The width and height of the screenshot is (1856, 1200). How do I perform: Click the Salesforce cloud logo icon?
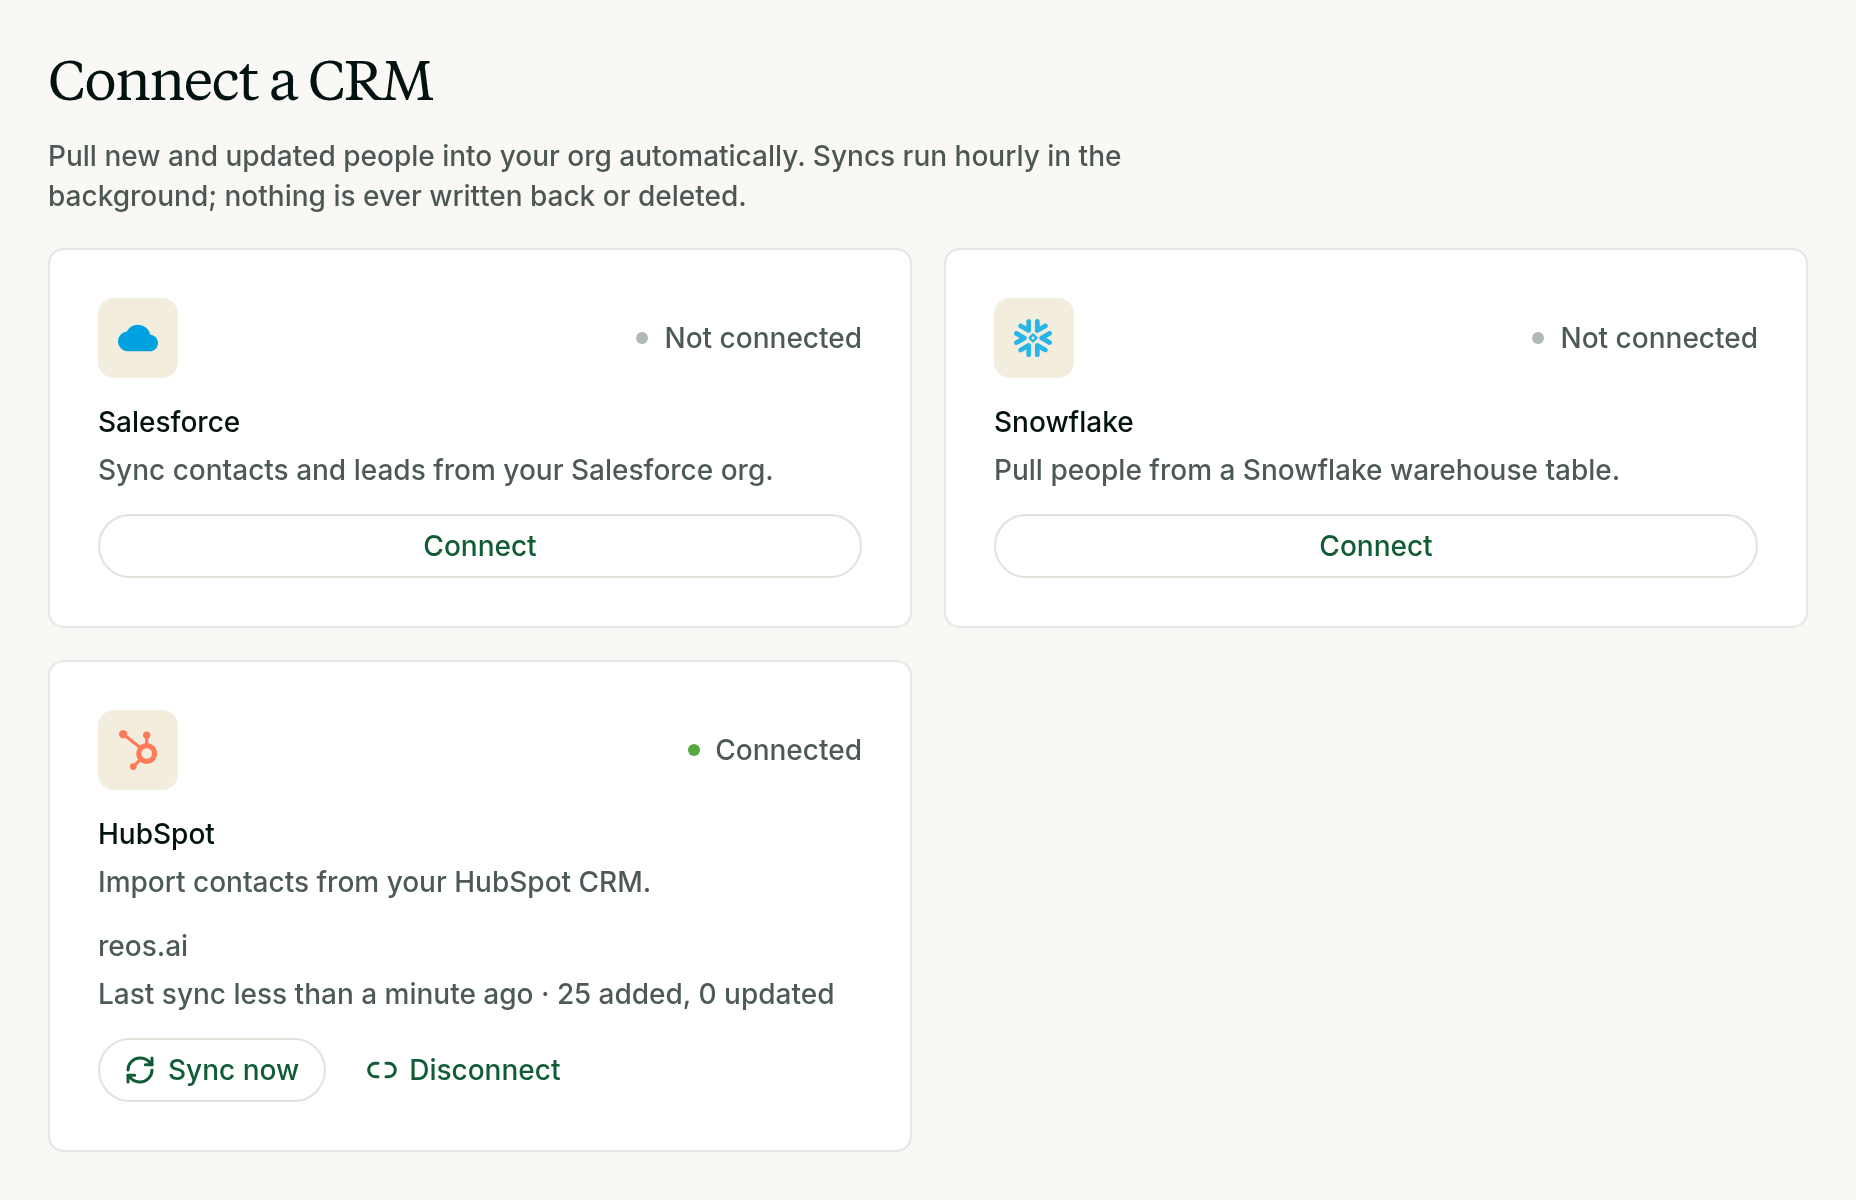[138, 338]
